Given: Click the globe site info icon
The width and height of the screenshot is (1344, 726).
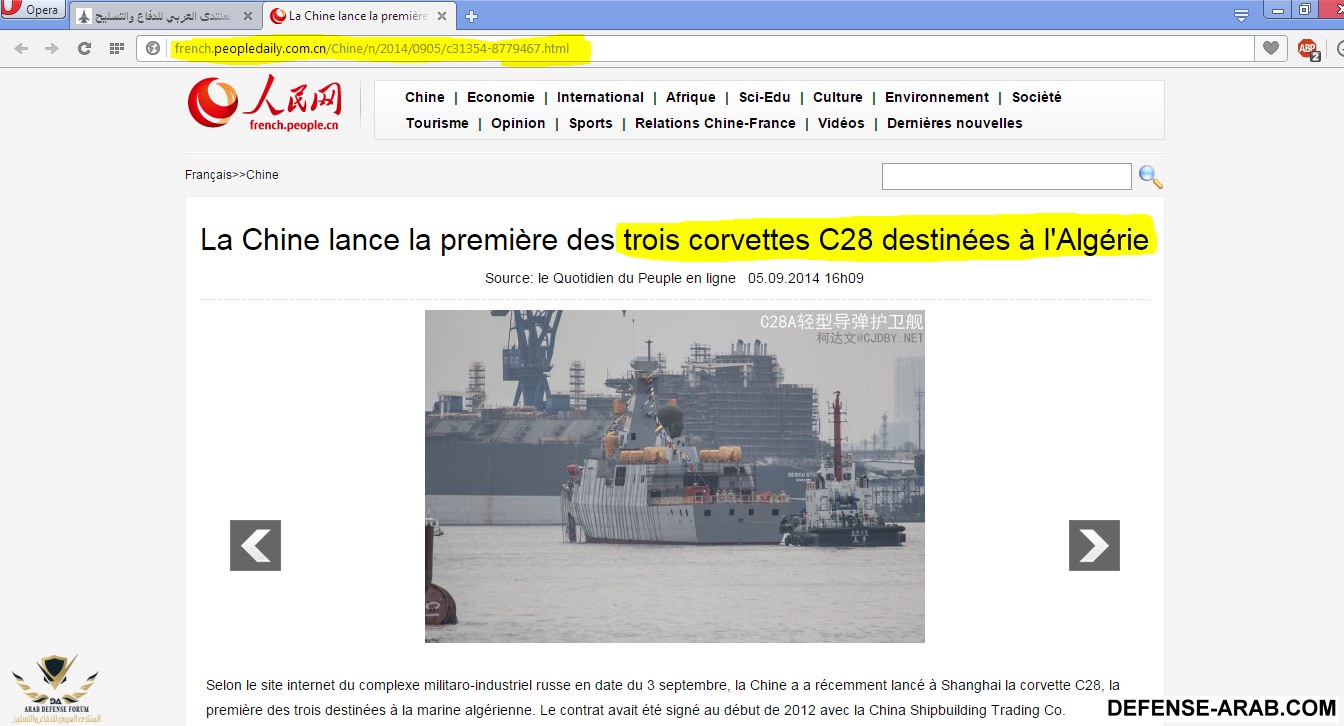Looking at the screenshot, I should coord(153,48).
